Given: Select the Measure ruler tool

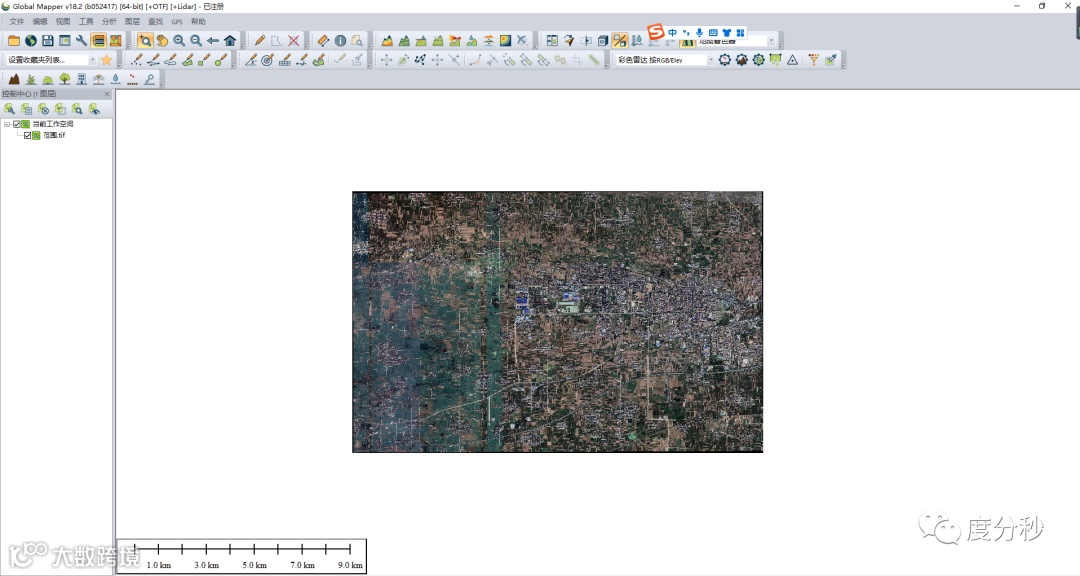Looking at the screenshot, I should [323, 41].
